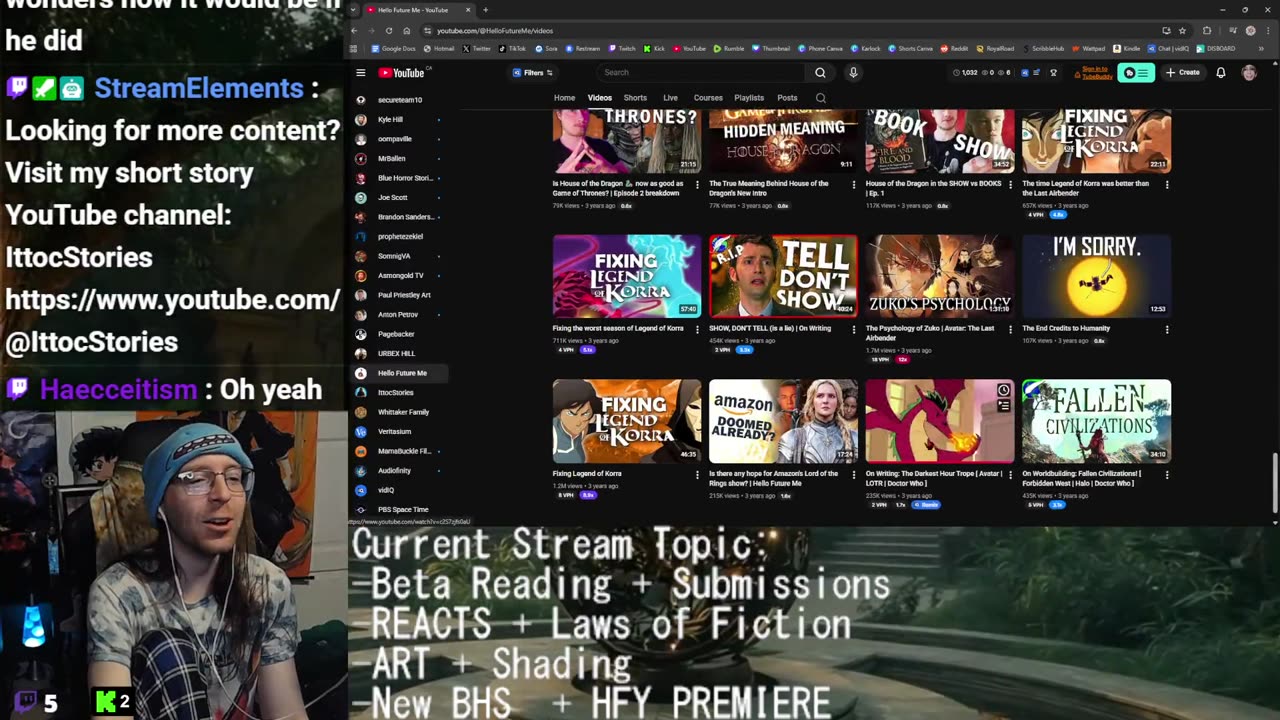Open the browser extensions puzzle icon
Viewport: 1280px width, 720px height.
[1207, 31]
